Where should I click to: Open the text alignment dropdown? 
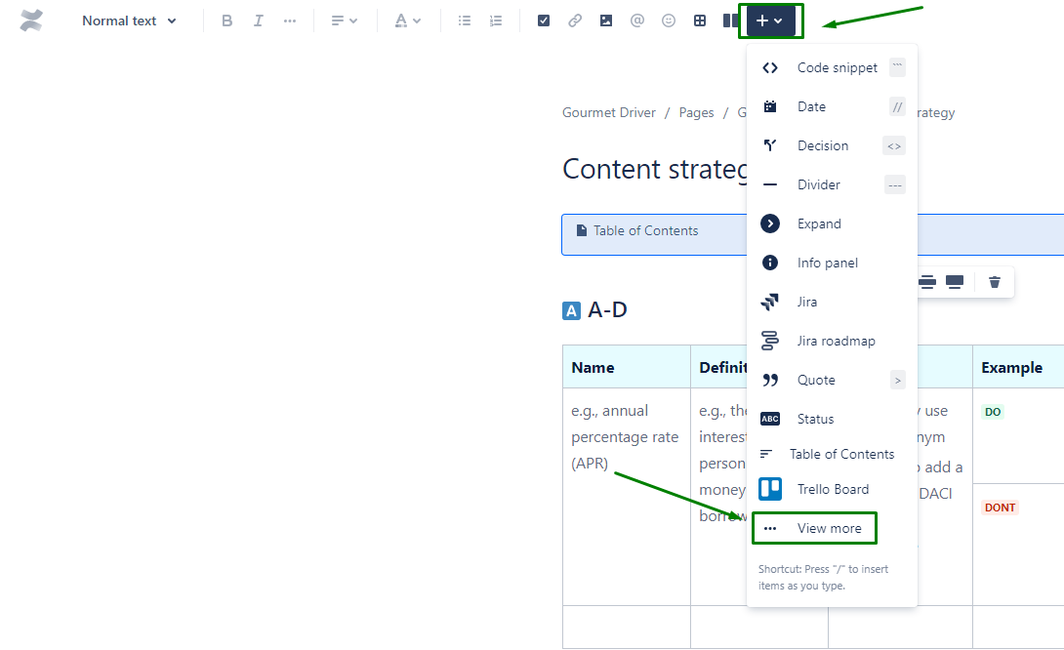[x=344, y=21]
